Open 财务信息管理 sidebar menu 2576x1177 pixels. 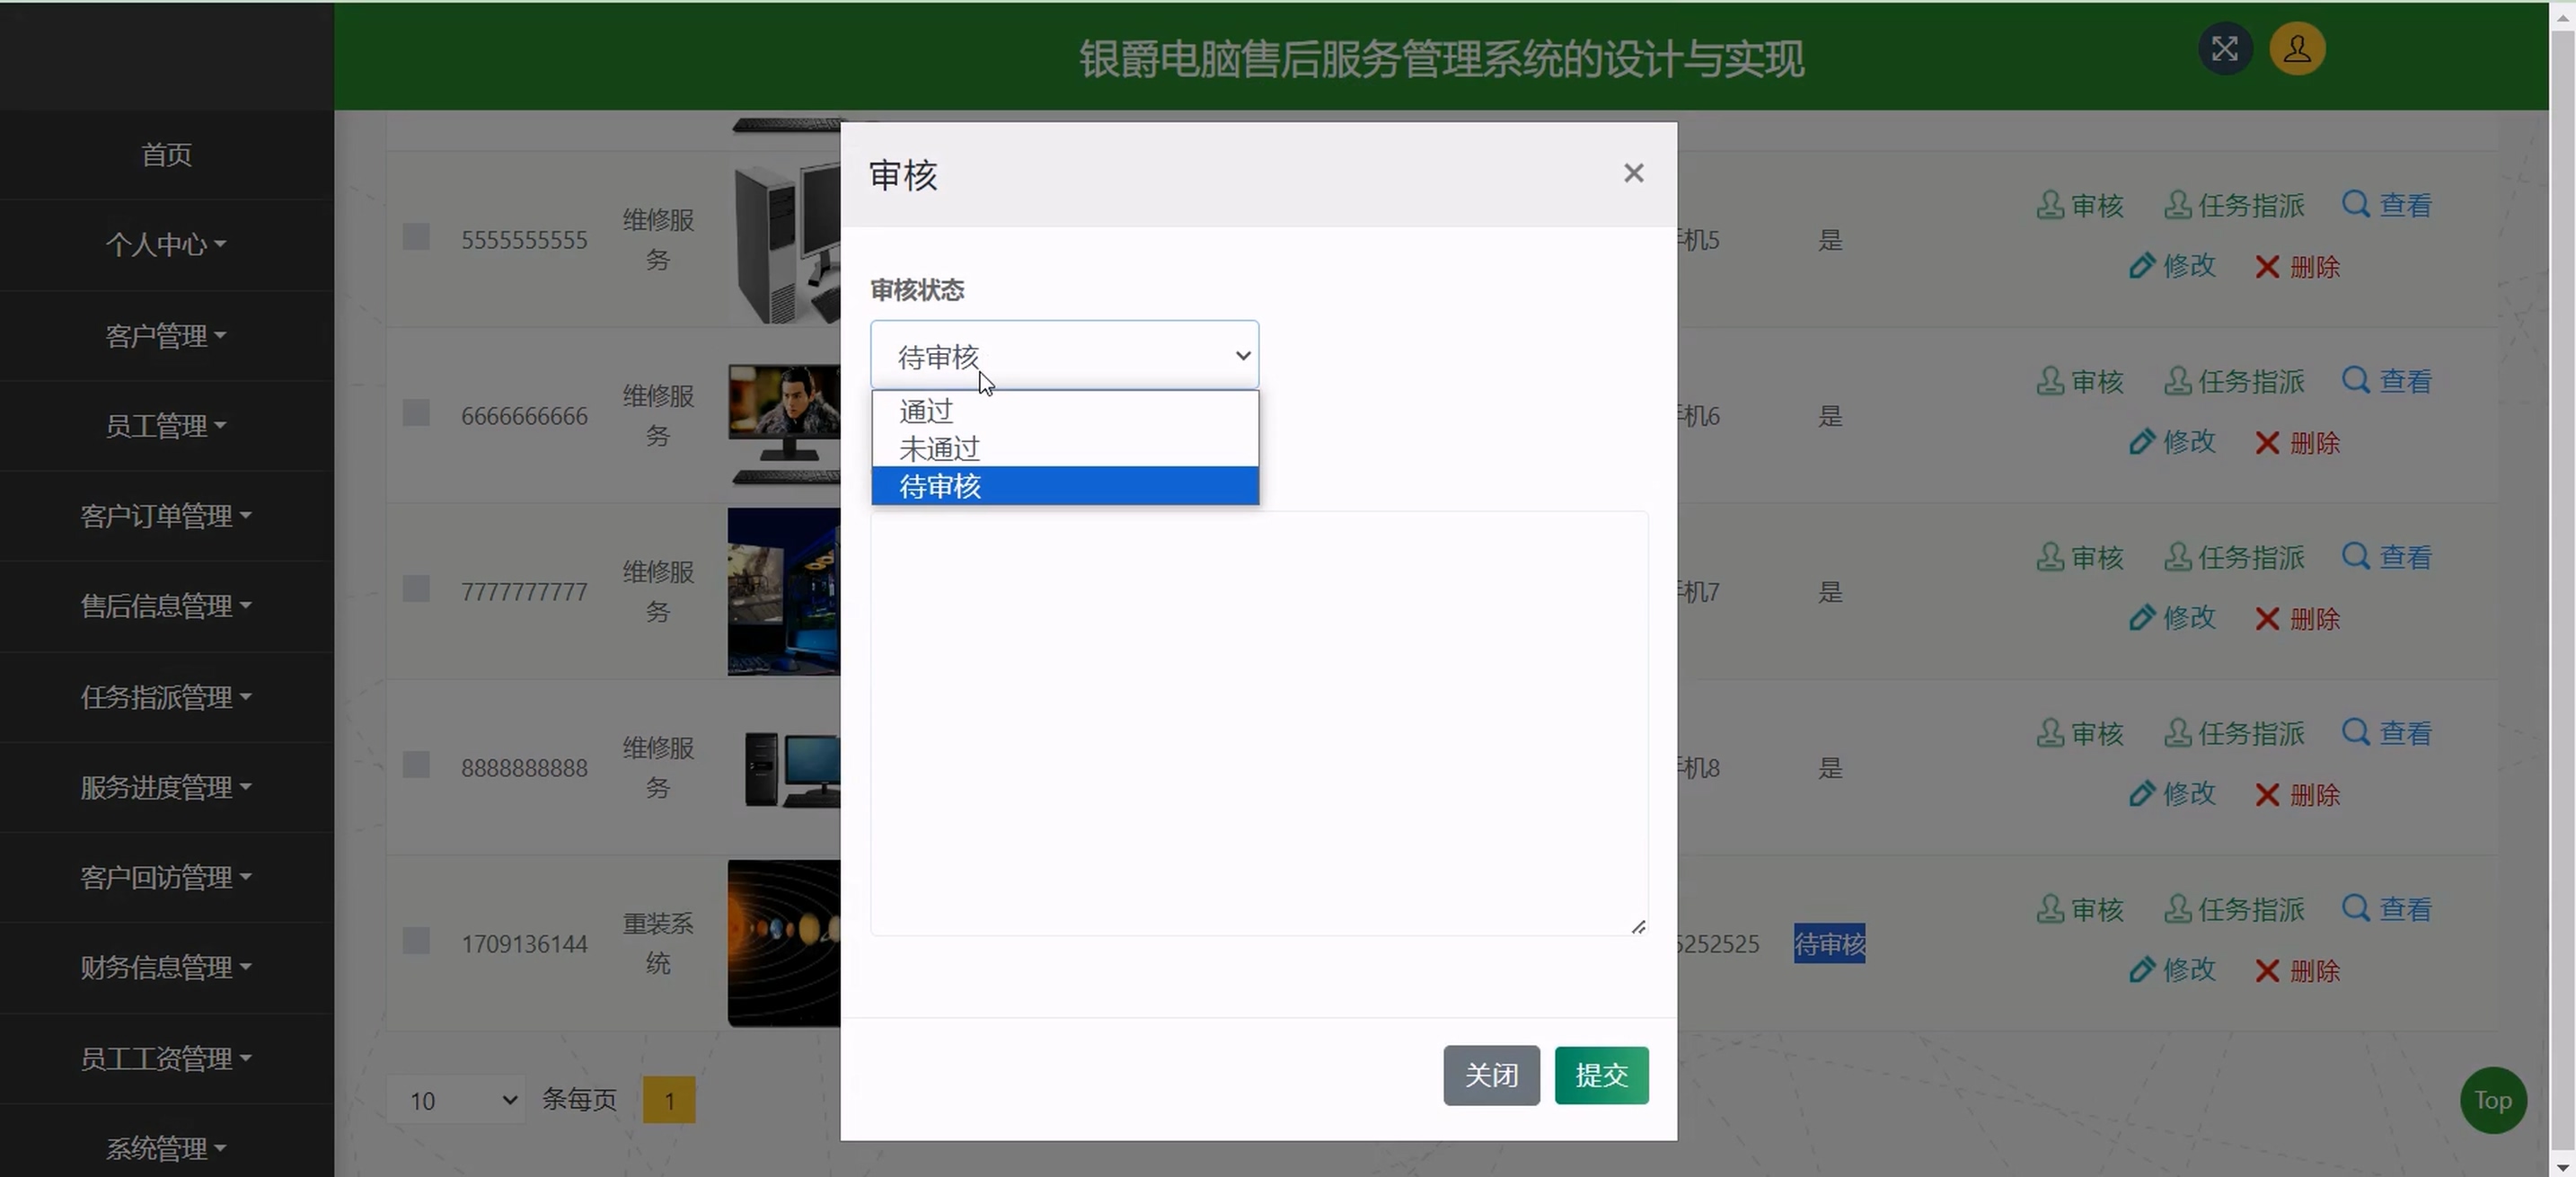166,967
